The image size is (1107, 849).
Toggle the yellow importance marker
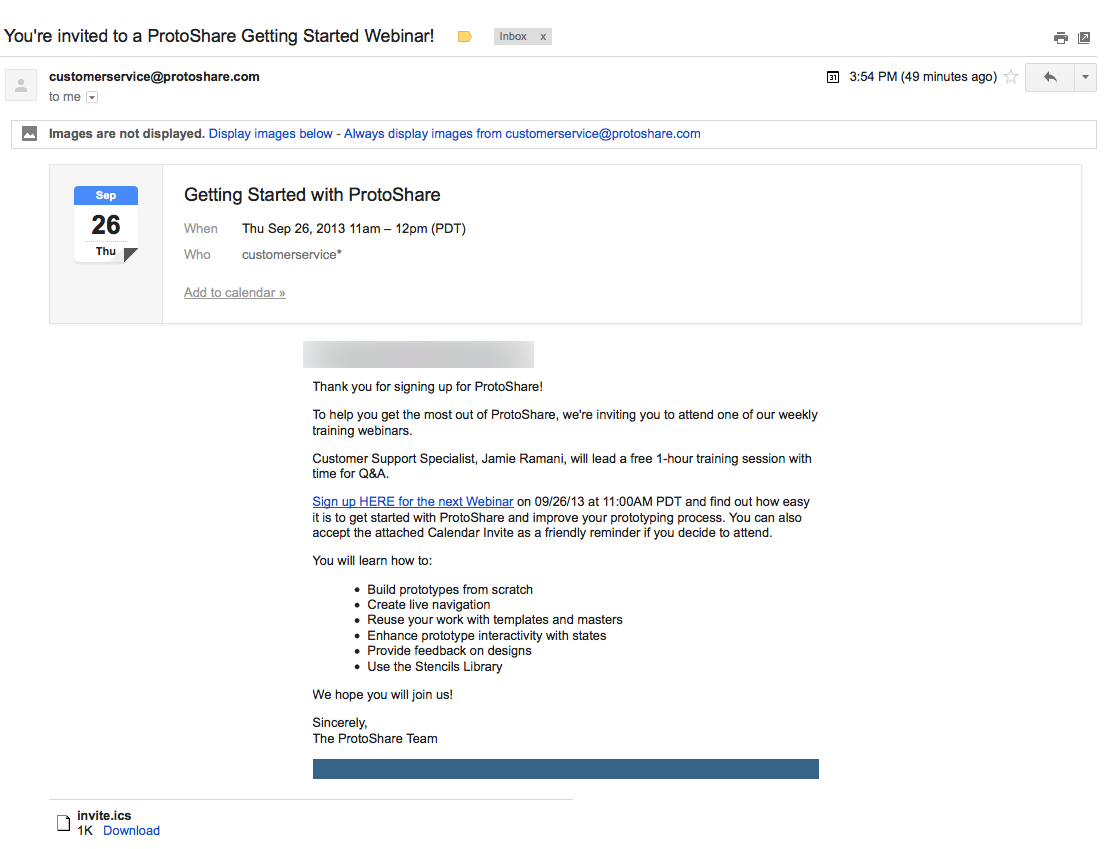point(465,37)
